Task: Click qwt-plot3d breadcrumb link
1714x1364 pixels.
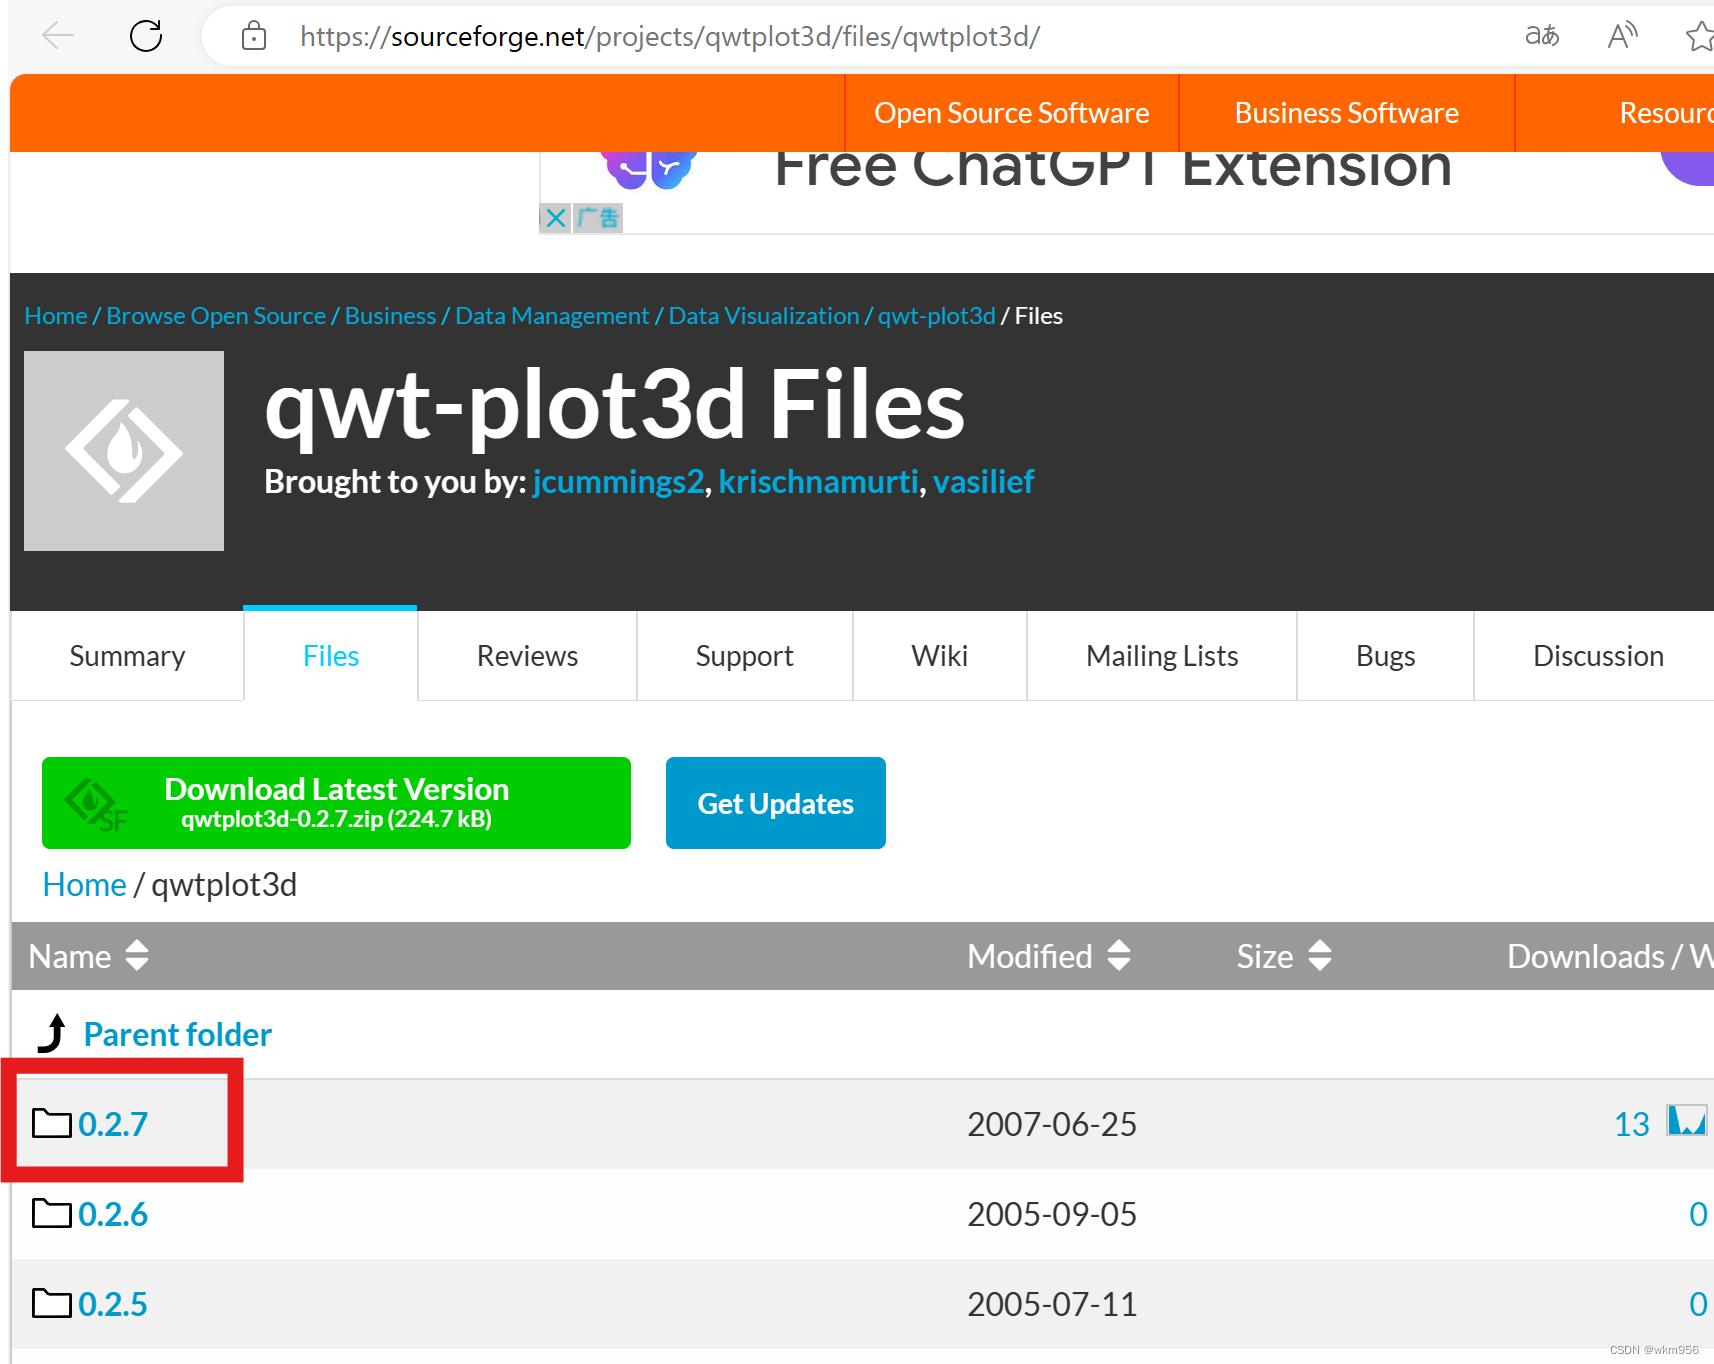Action: [937, 316]
